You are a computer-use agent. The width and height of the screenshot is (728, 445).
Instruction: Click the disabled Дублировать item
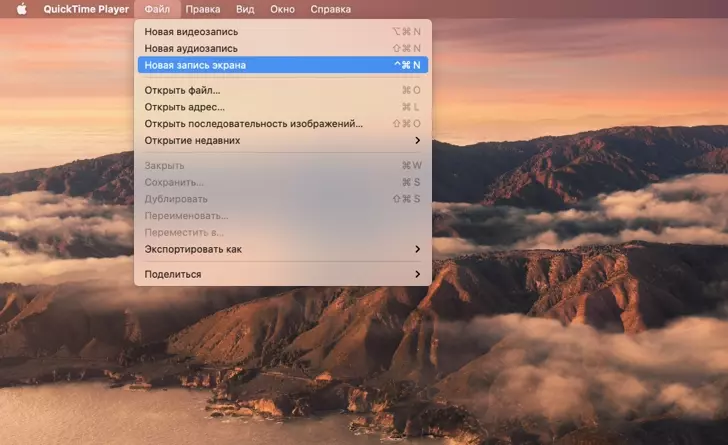(283, 199)
